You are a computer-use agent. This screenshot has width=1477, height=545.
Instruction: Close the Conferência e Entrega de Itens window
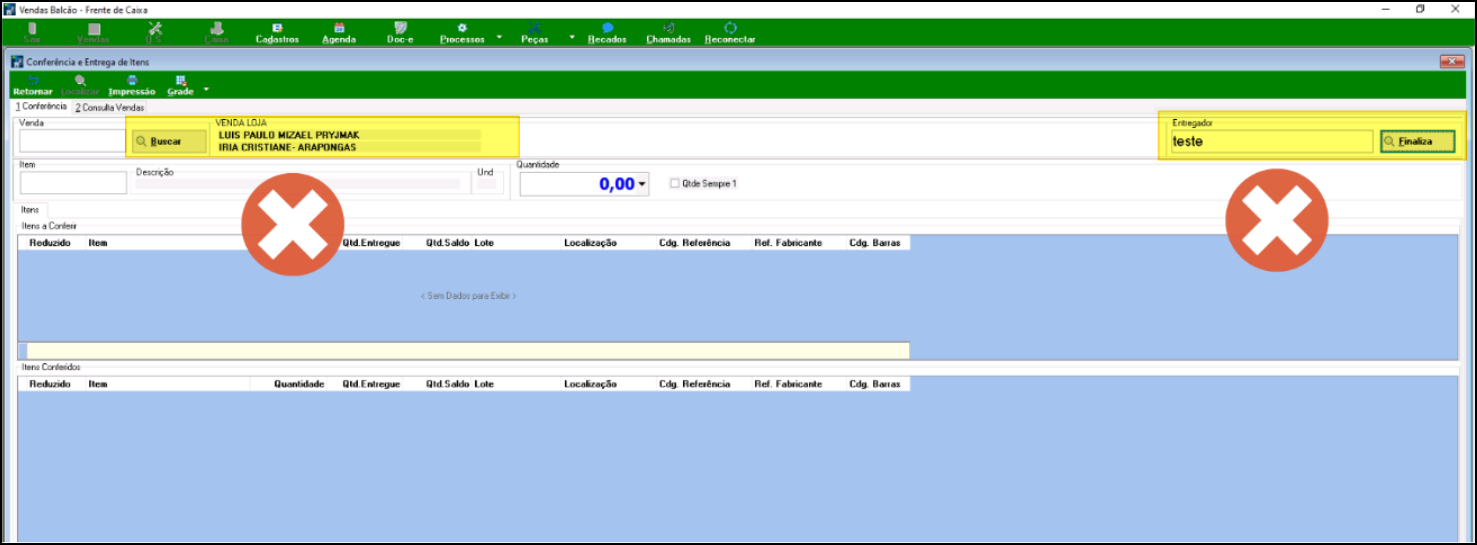pyautogui.click(x=1452, y=62)
